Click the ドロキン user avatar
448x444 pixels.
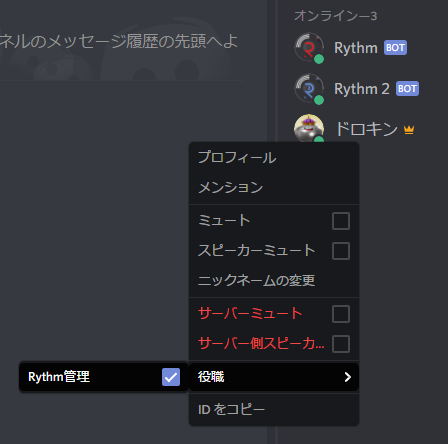click(309, 128)
